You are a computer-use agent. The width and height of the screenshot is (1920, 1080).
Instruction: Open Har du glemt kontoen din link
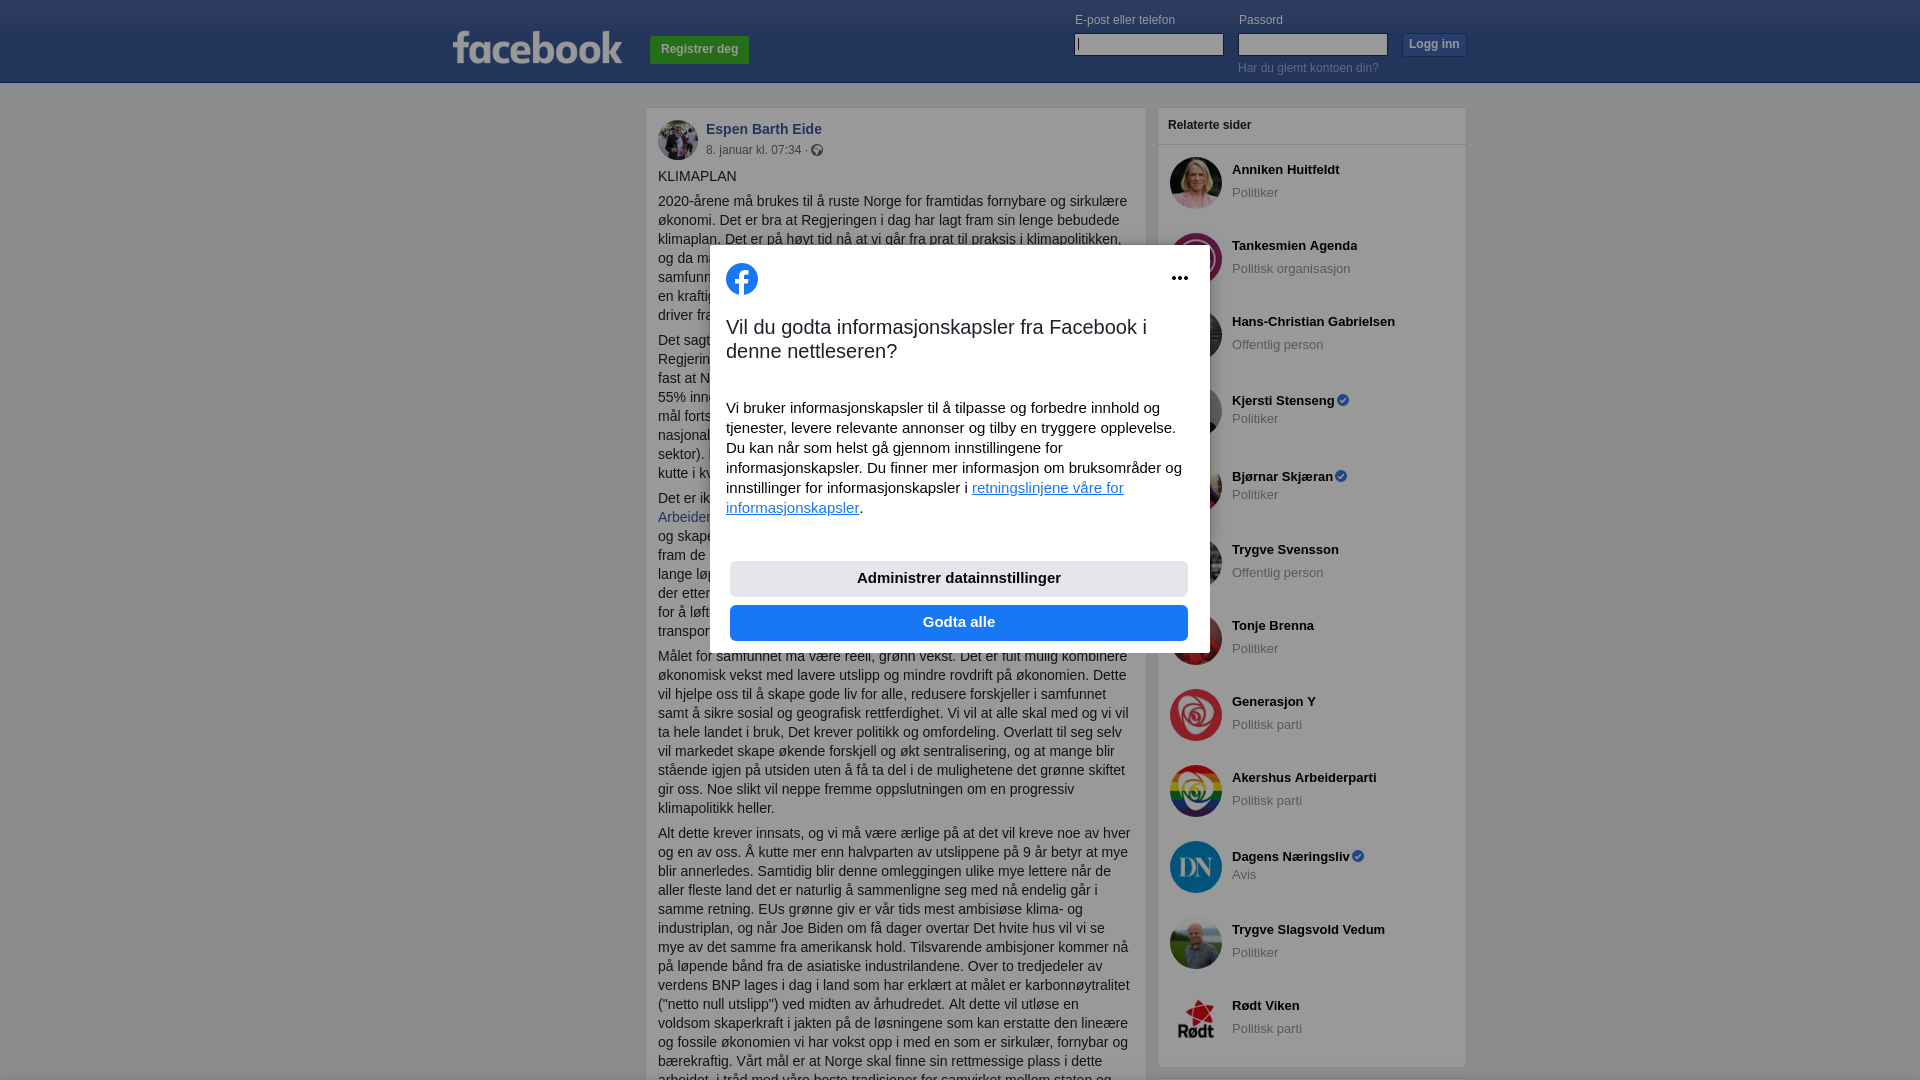[x=1308, y=68]
